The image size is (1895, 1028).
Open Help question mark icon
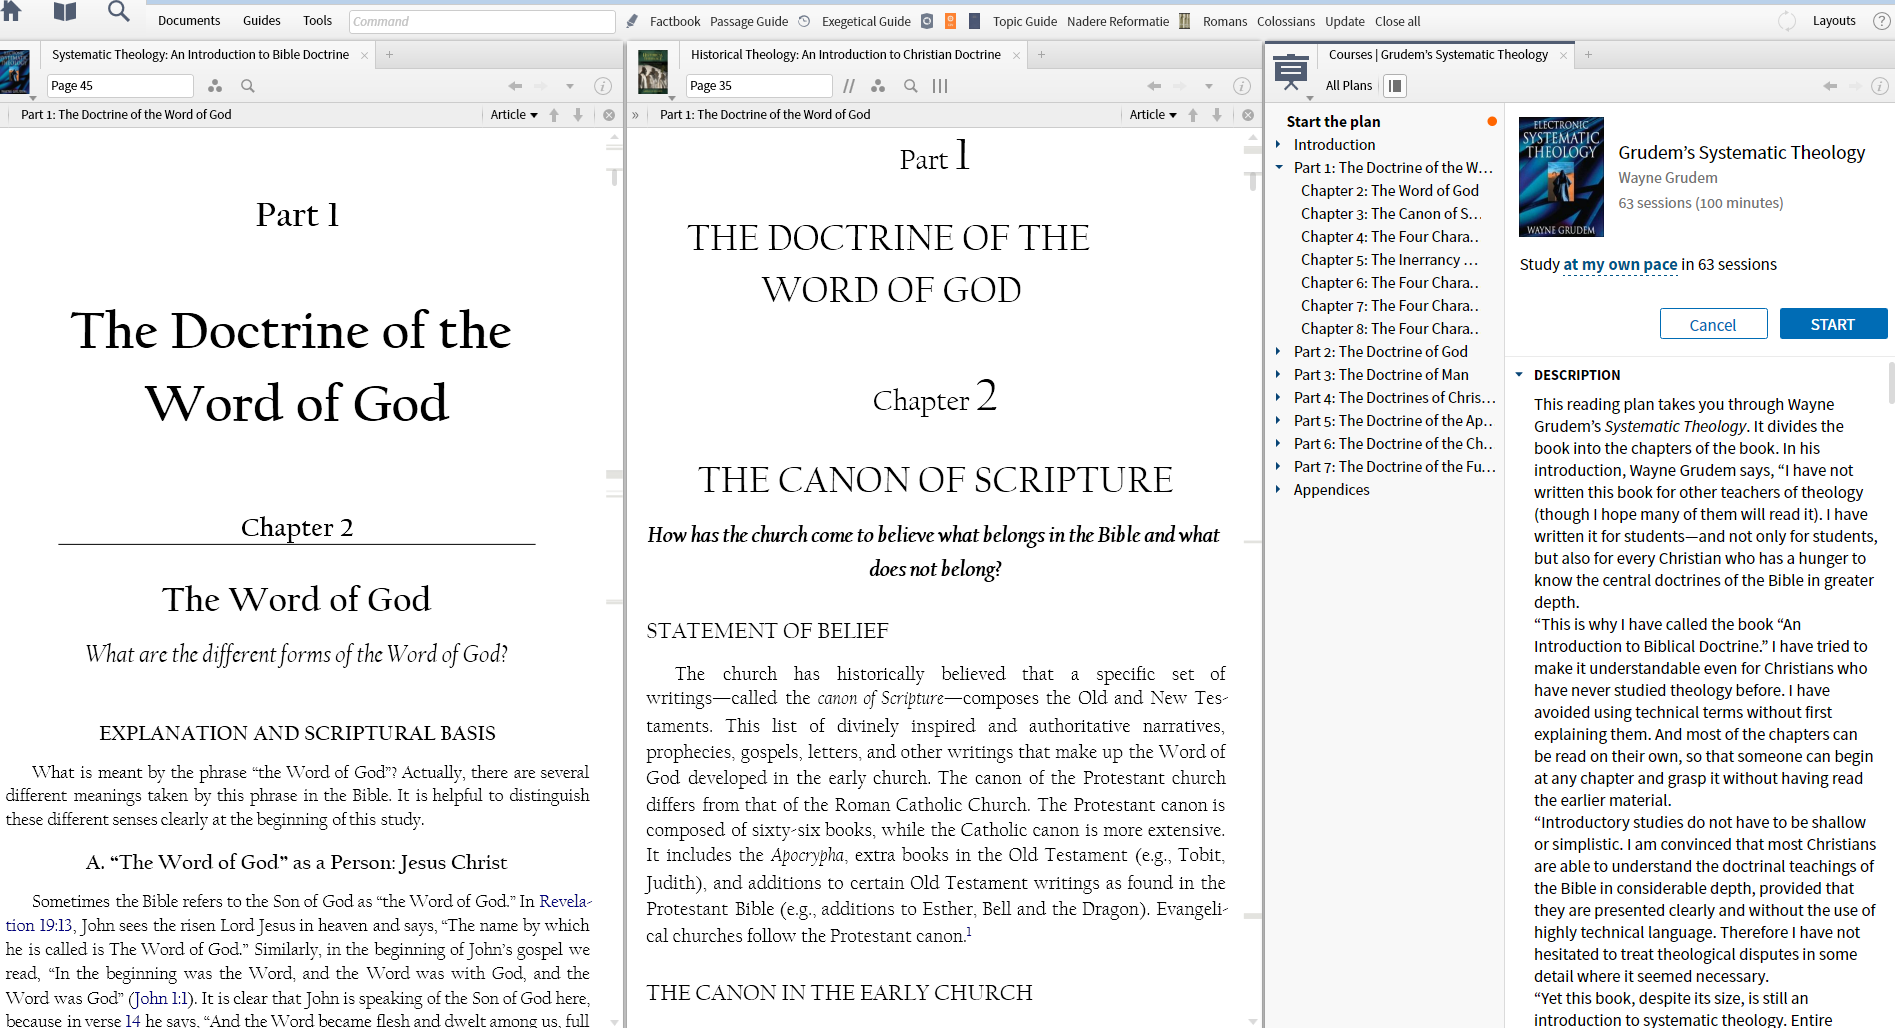[1881, 21]
